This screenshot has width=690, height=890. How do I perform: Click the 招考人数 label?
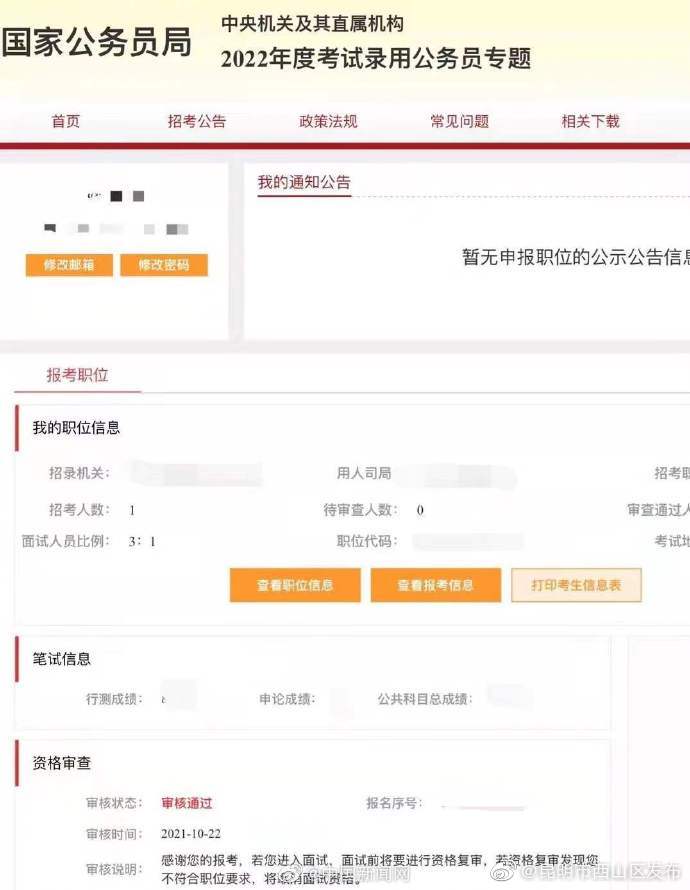pos(79,510)
